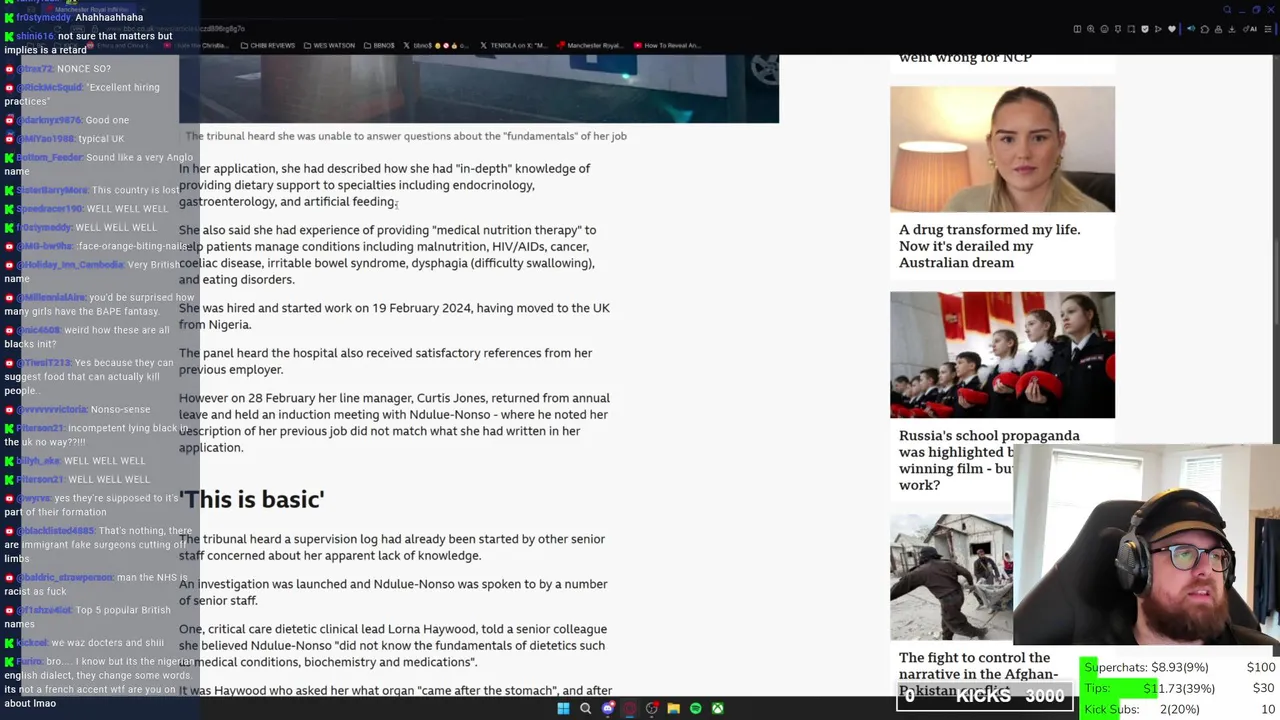The height and width of the screenshot is (720, 1280).
Task: Open the downloads arrow icon
Action: 1232,29
